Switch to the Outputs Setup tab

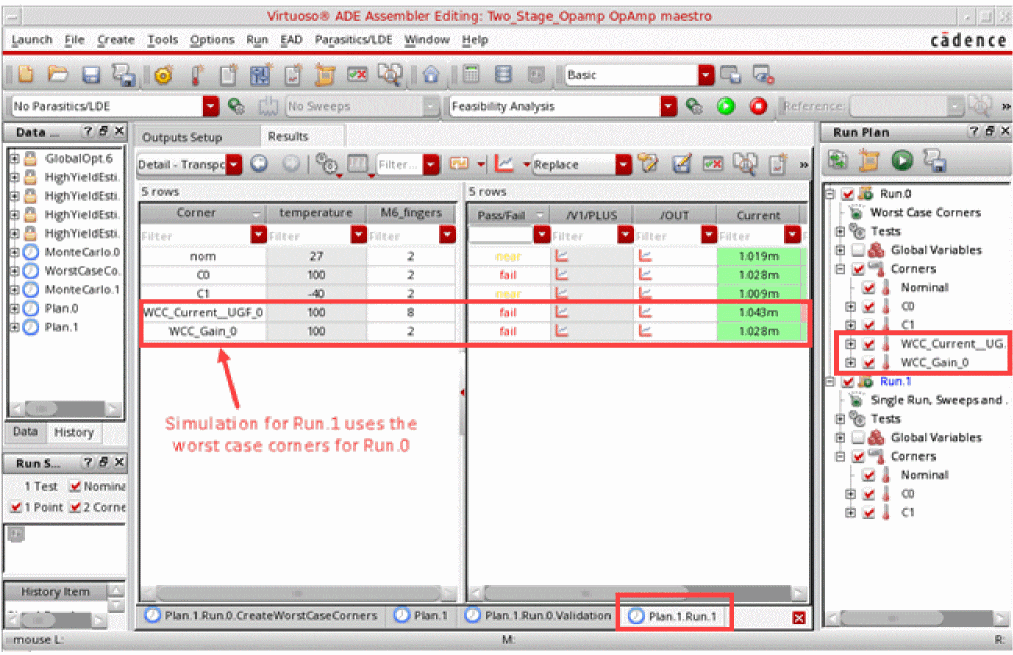coord(181,137)
